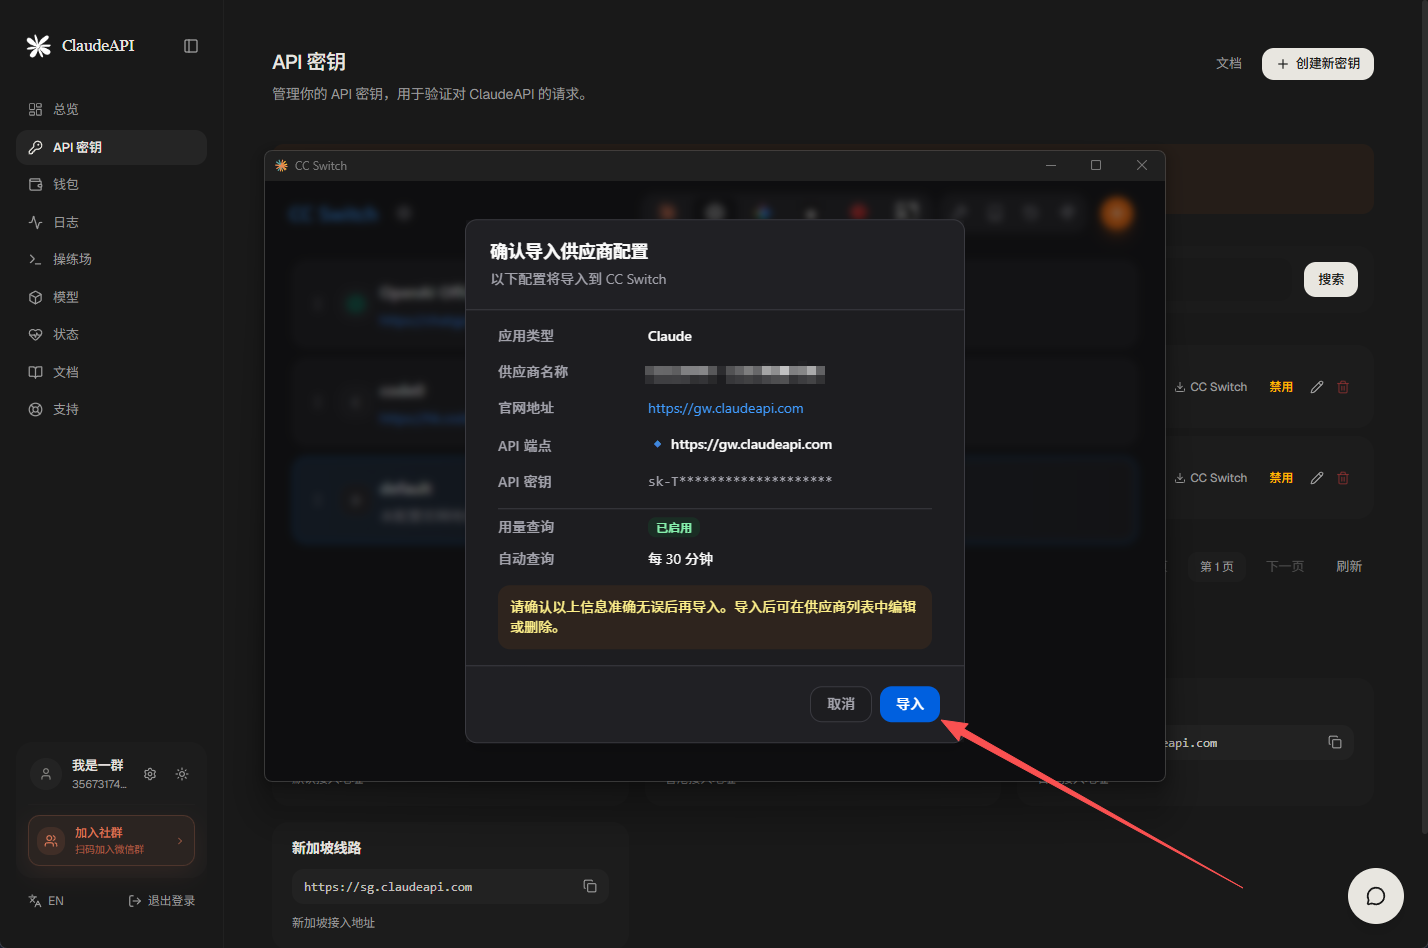Screen dimensions: 1428x948
Task: Select https://sg.claudeapi.com address field
Action: 450,887
